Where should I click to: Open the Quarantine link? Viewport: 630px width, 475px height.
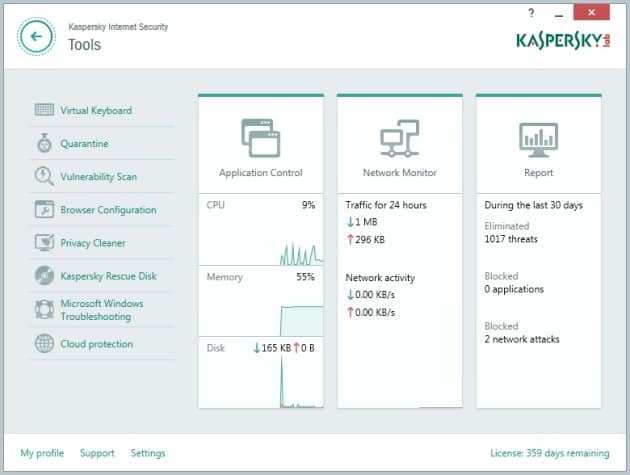point(84,143)
